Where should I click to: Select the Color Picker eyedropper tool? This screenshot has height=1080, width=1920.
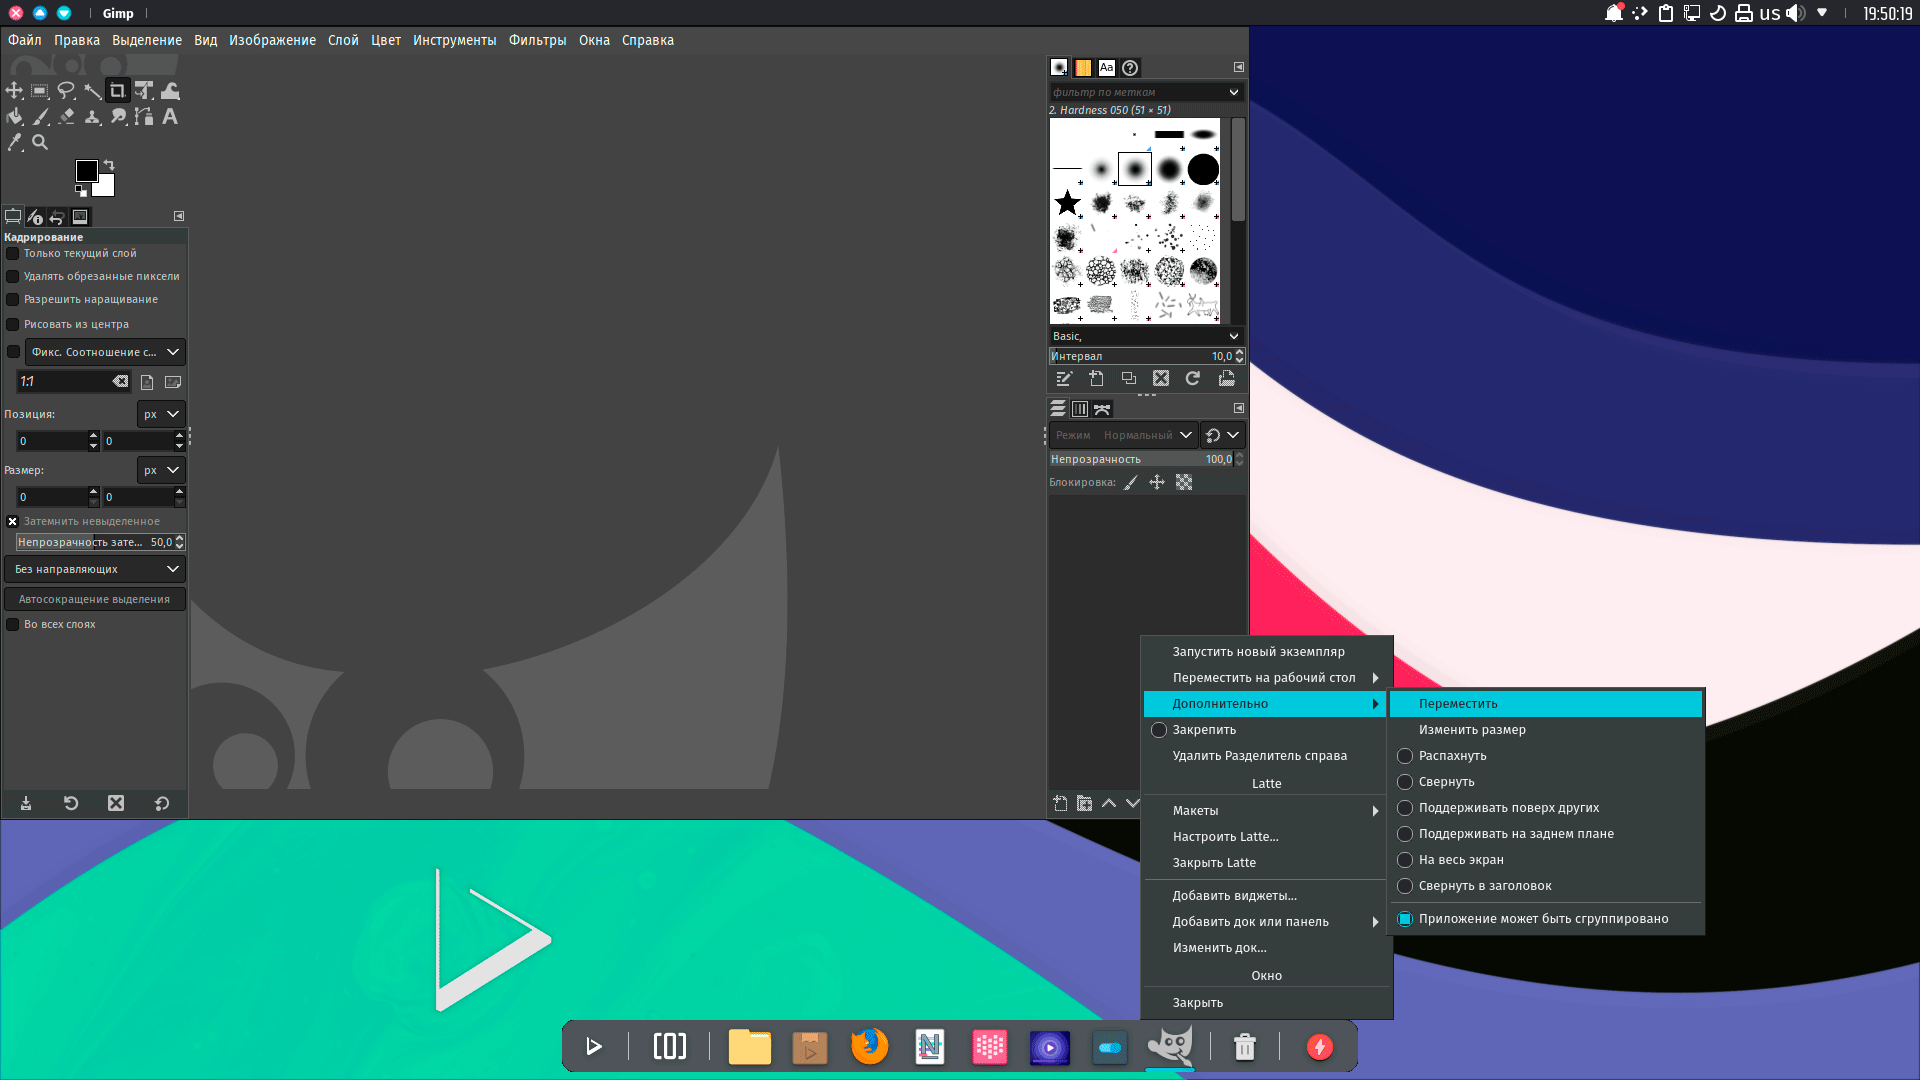click(x=14, y=143)
